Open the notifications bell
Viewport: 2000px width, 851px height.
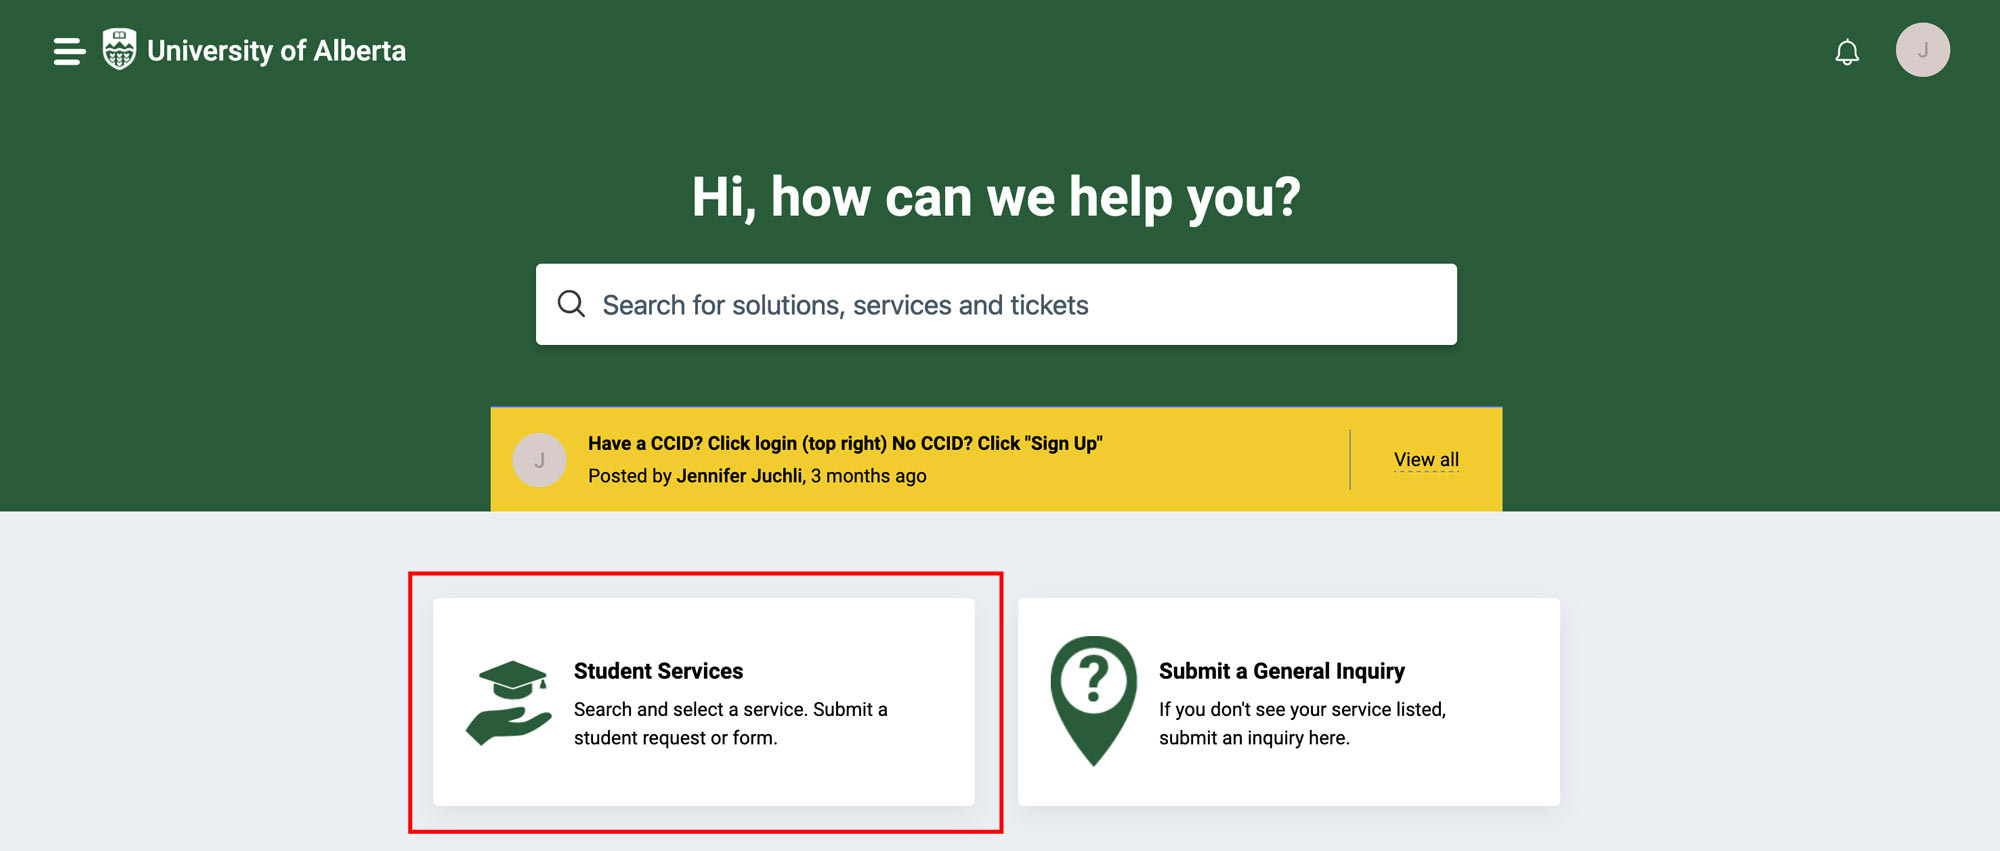(1847, 52)
